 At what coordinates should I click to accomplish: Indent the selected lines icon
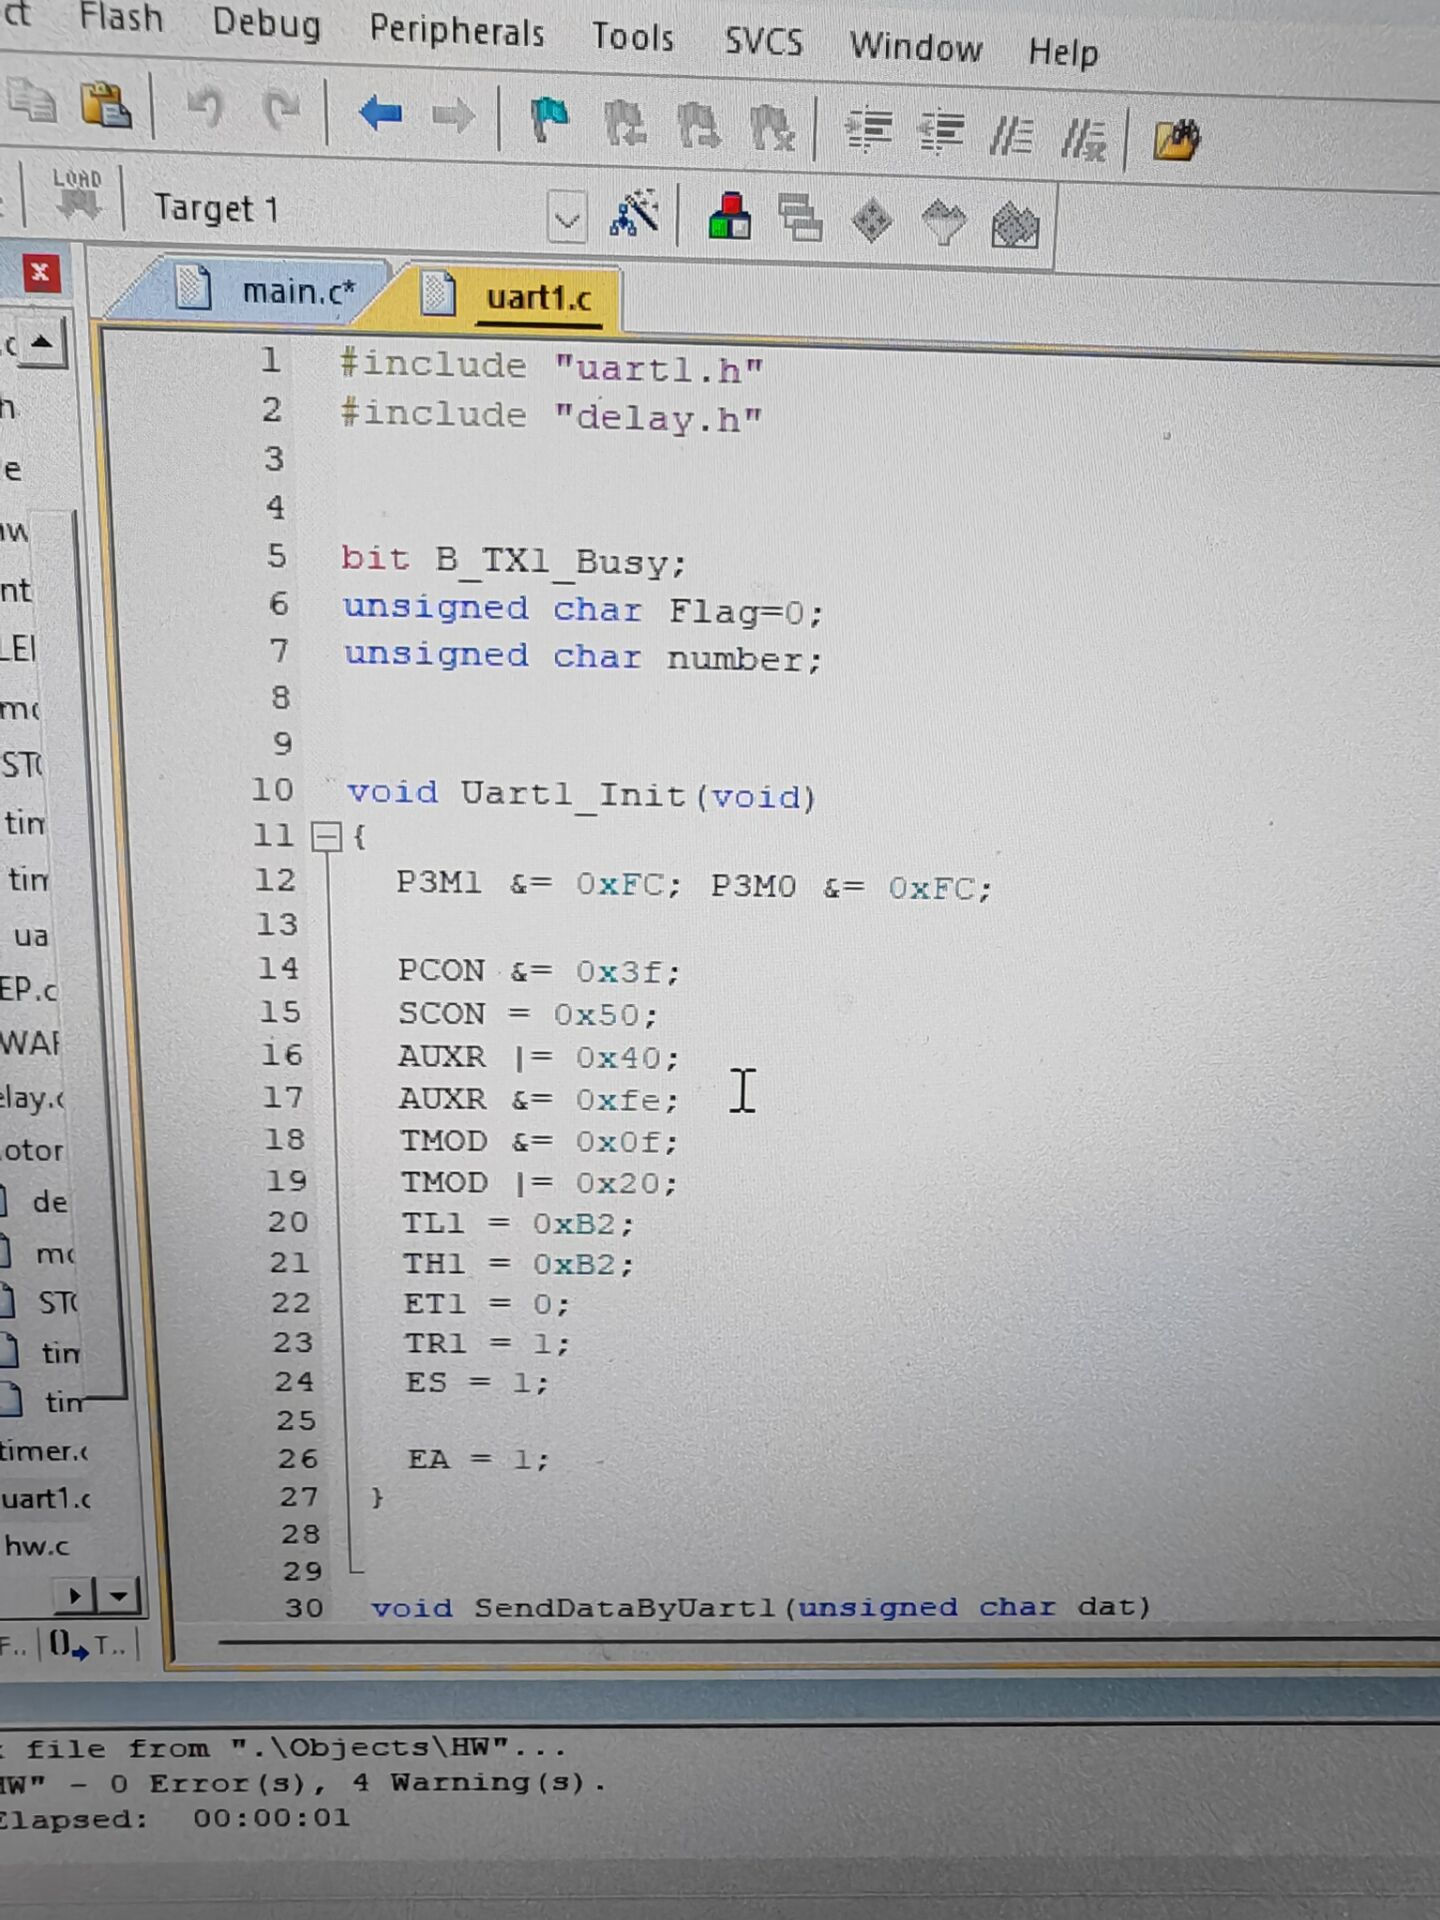pos(868,131)
